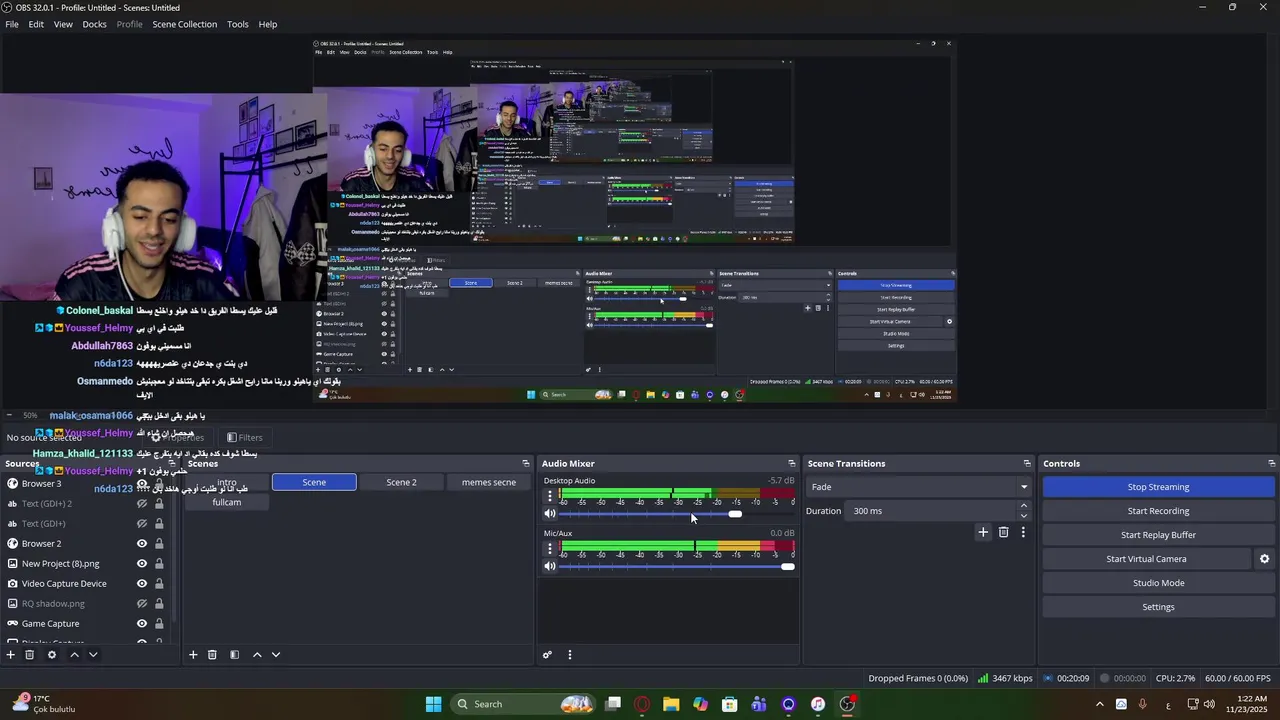The height and width of the screenshot is (720, 1280).
Task: Open the Docks menu
Action: [x=95, y=24]
